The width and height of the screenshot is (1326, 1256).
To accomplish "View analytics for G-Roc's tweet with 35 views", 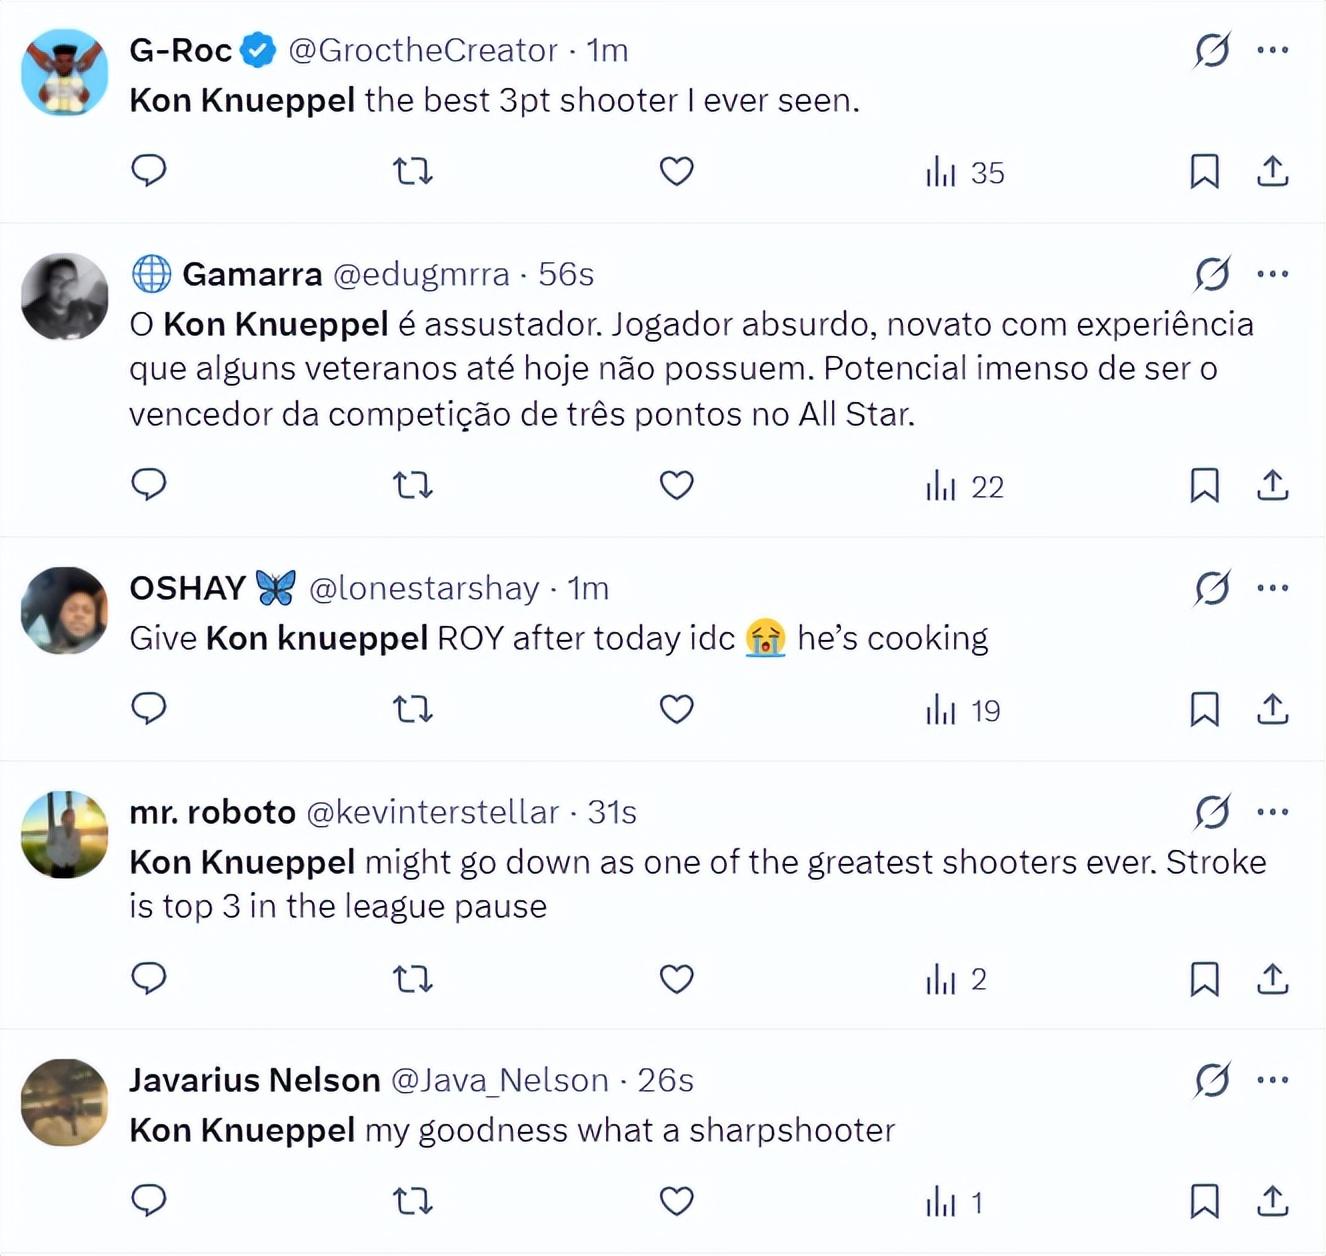I will [x=964, y=172].
